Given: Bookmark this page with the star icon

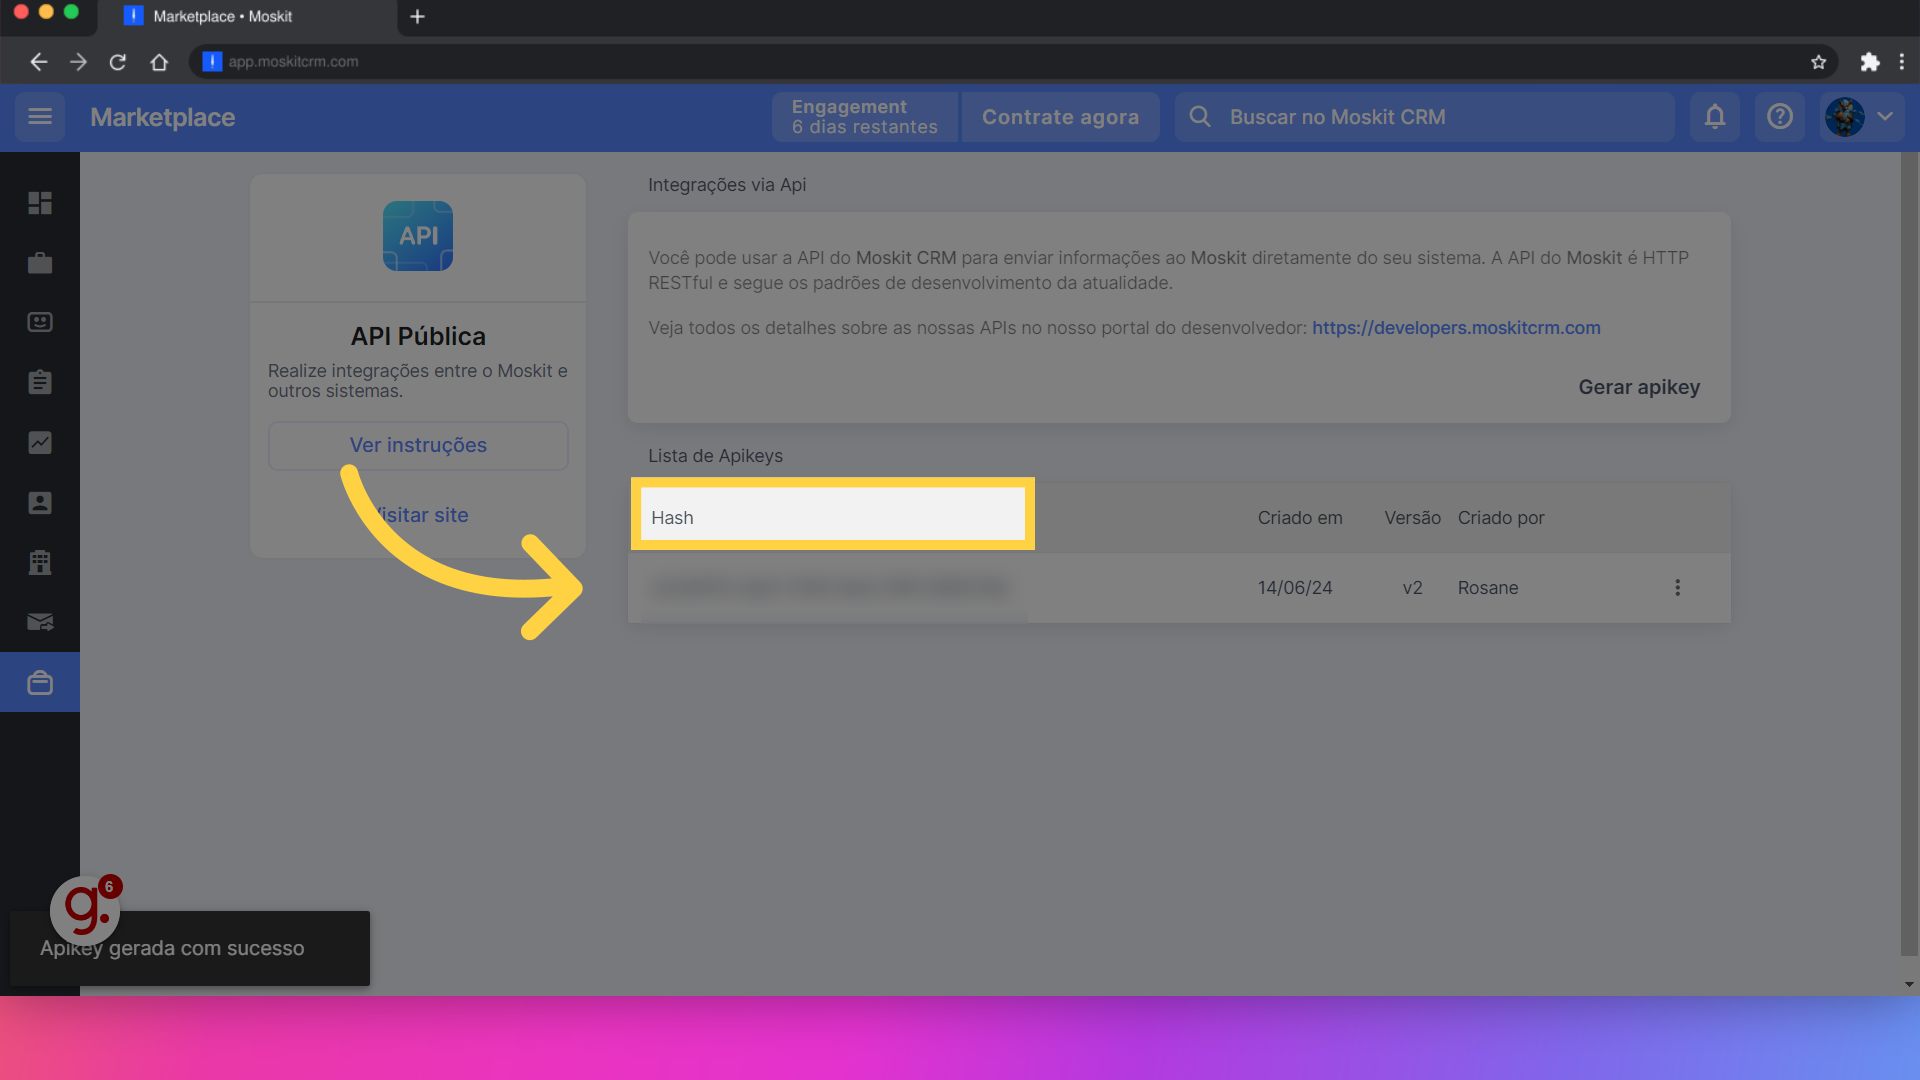Looking at the screenshot, I should click(x=1818, y=62).
